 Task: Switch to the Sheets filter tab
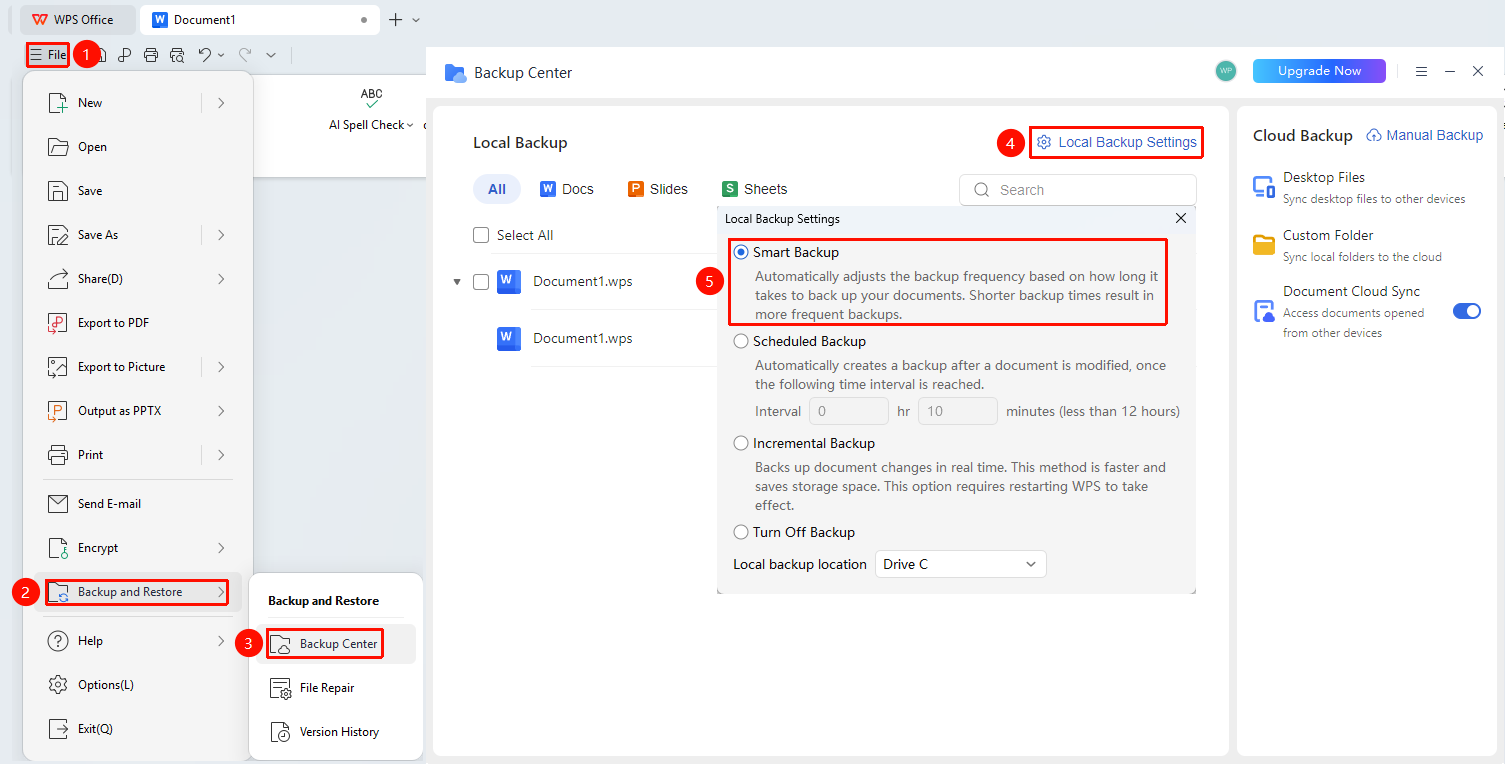click(x=754, y=189)
